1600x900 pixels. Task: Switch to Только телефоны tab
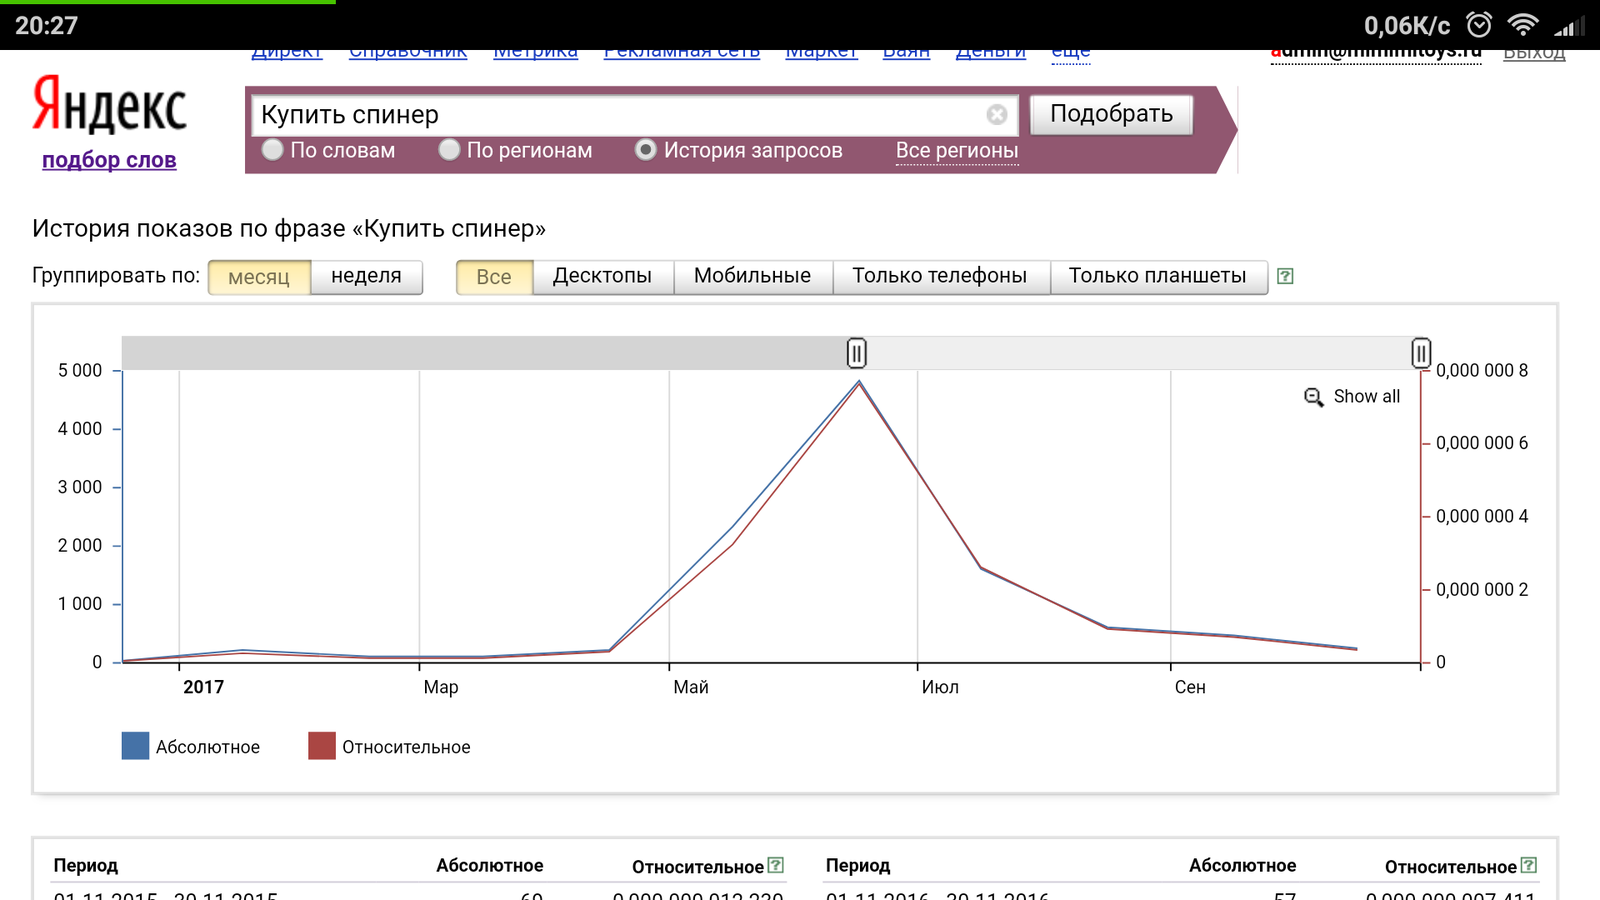(x=940, y=277)
